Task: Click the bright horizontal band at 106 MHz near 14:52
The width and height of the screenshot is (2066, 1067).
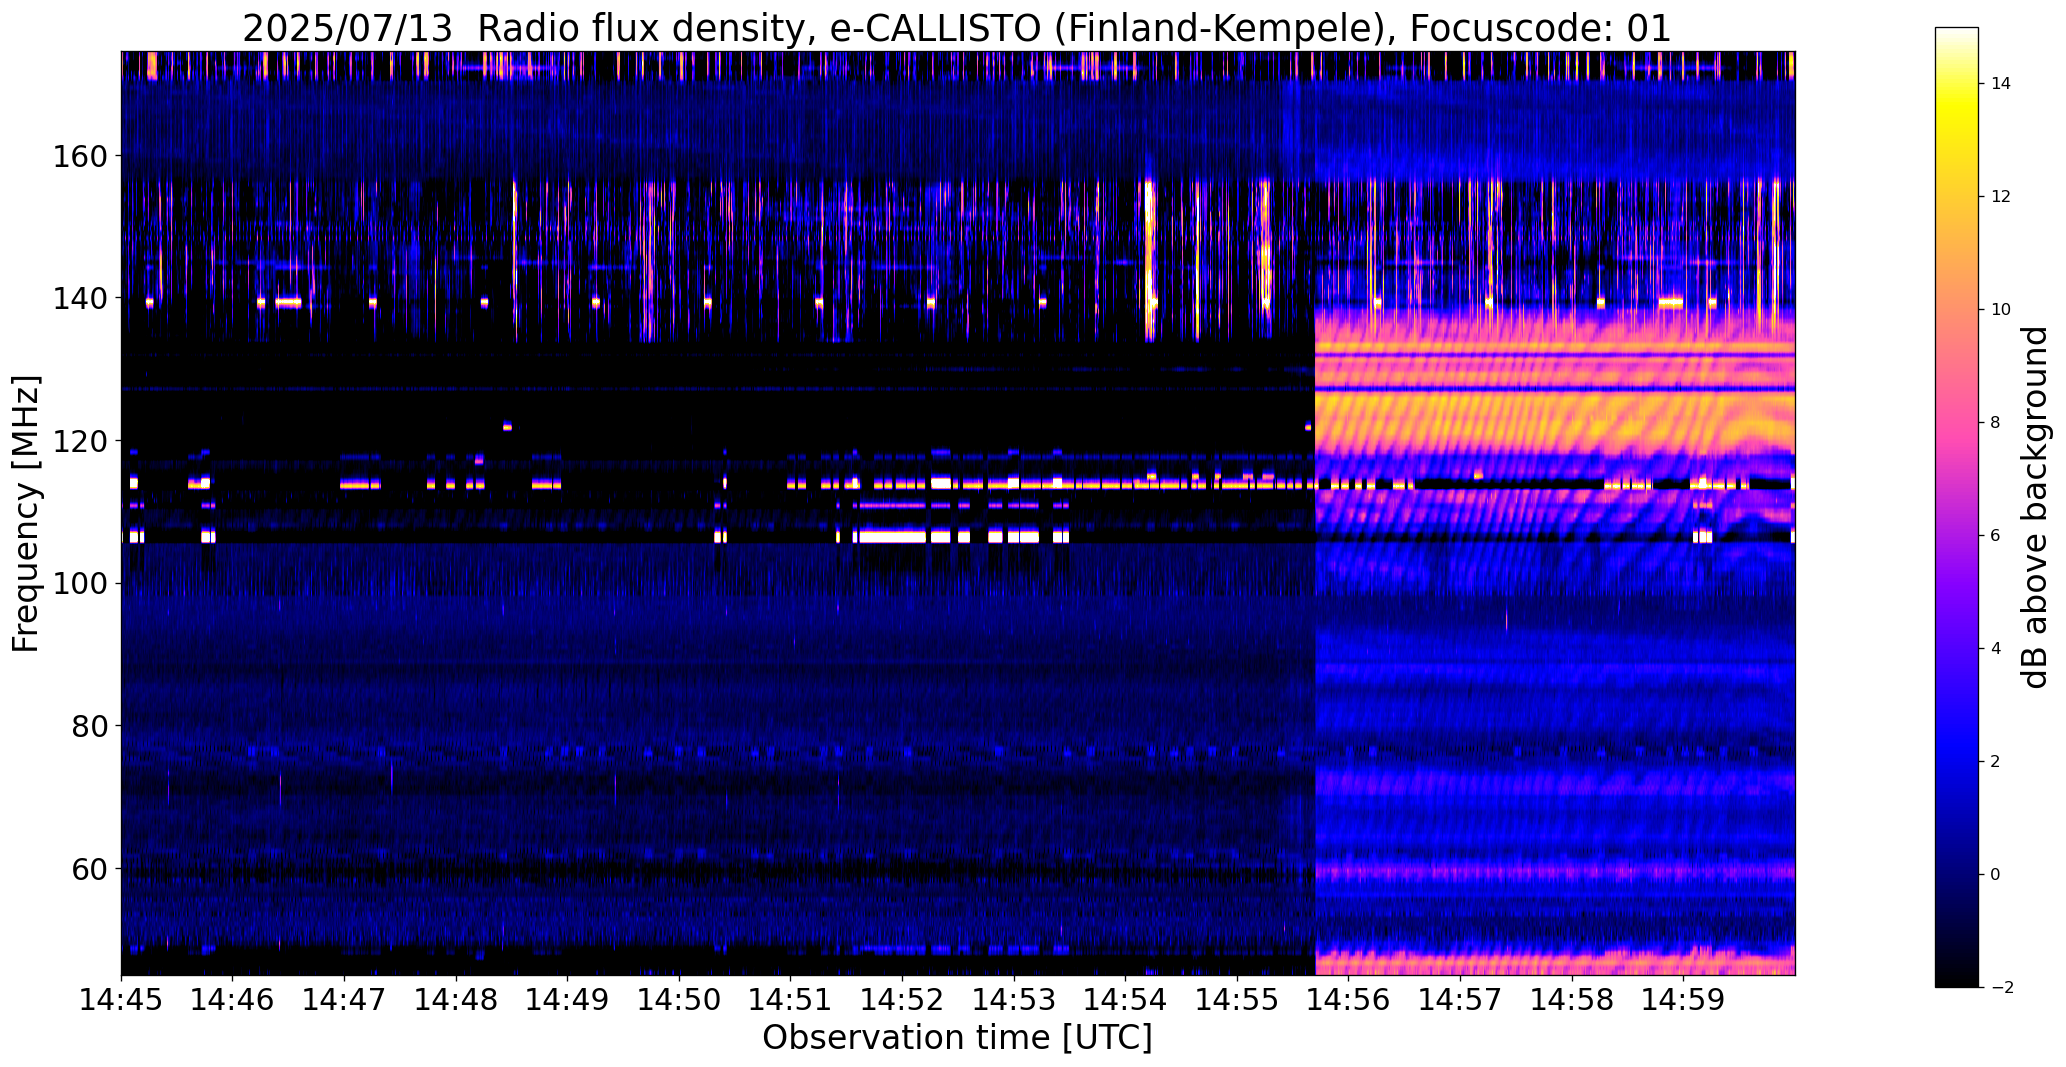Action: coord(893,536)
